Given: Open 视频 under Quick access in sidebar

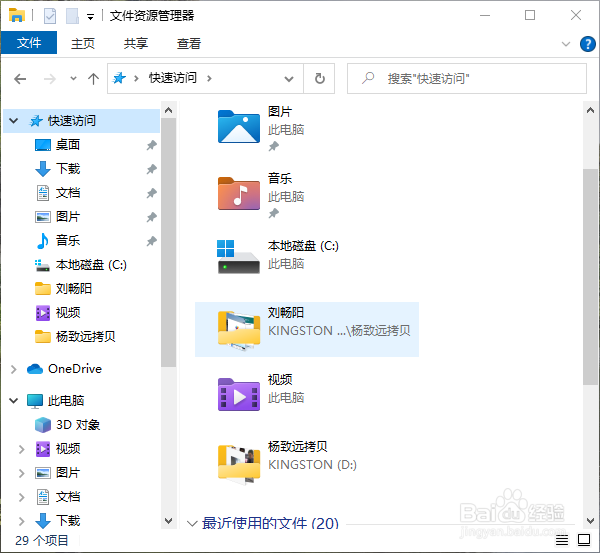Looking at the screenshot, I should click(68, 313).
